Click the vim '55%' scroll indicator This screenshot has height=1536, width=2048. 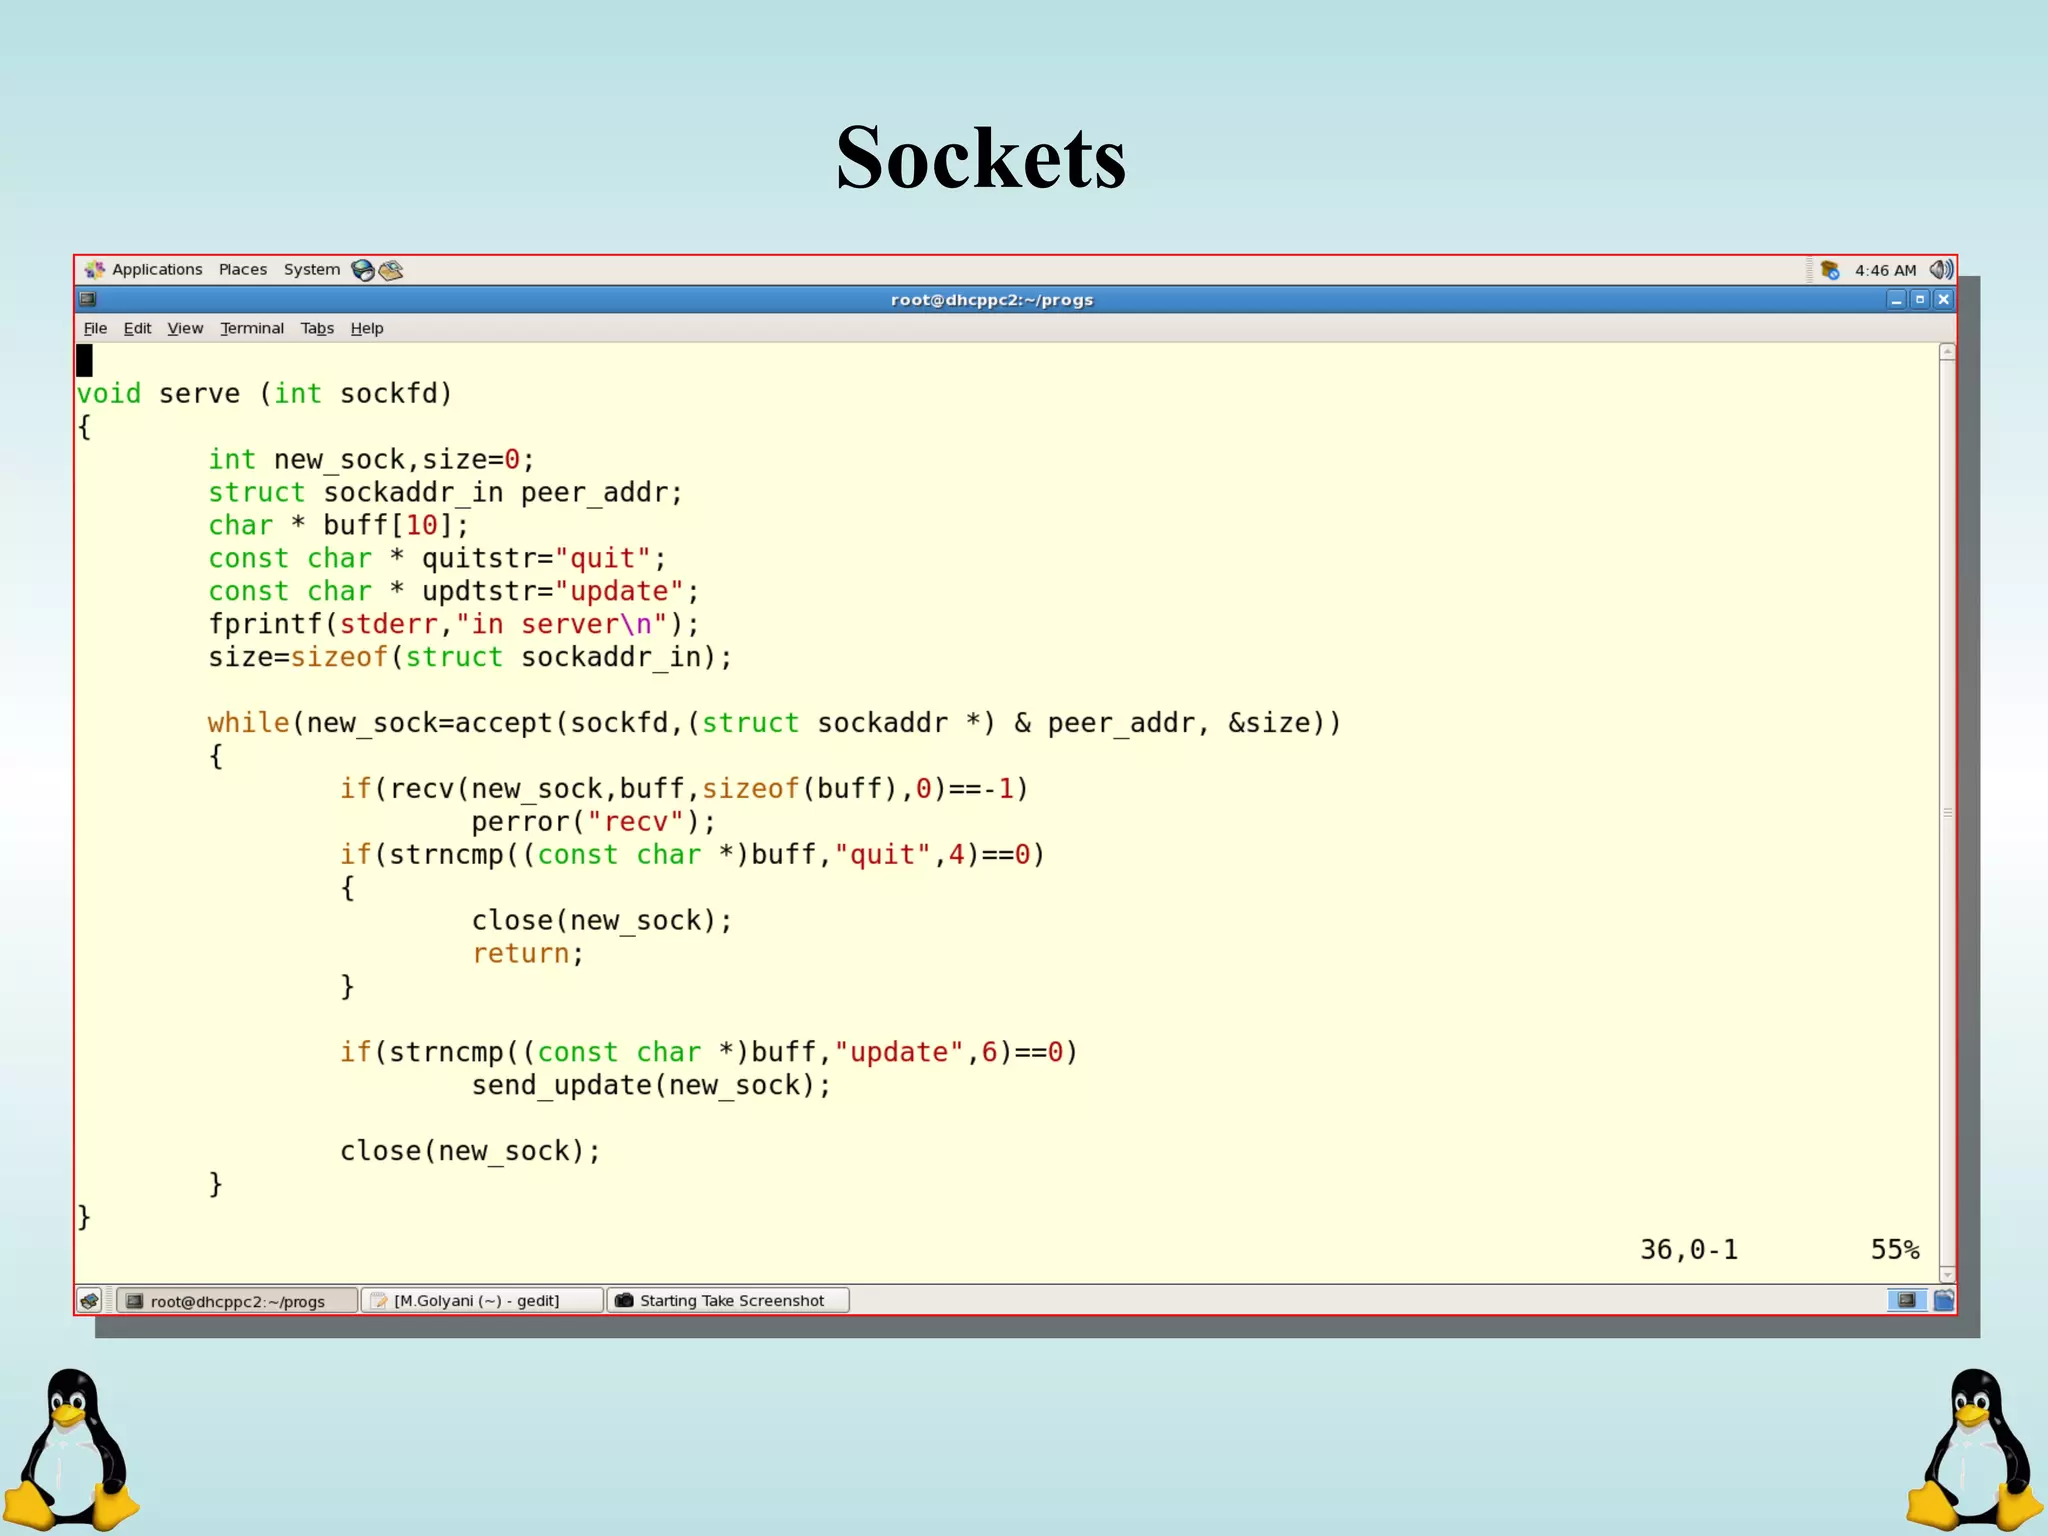1895,1250
